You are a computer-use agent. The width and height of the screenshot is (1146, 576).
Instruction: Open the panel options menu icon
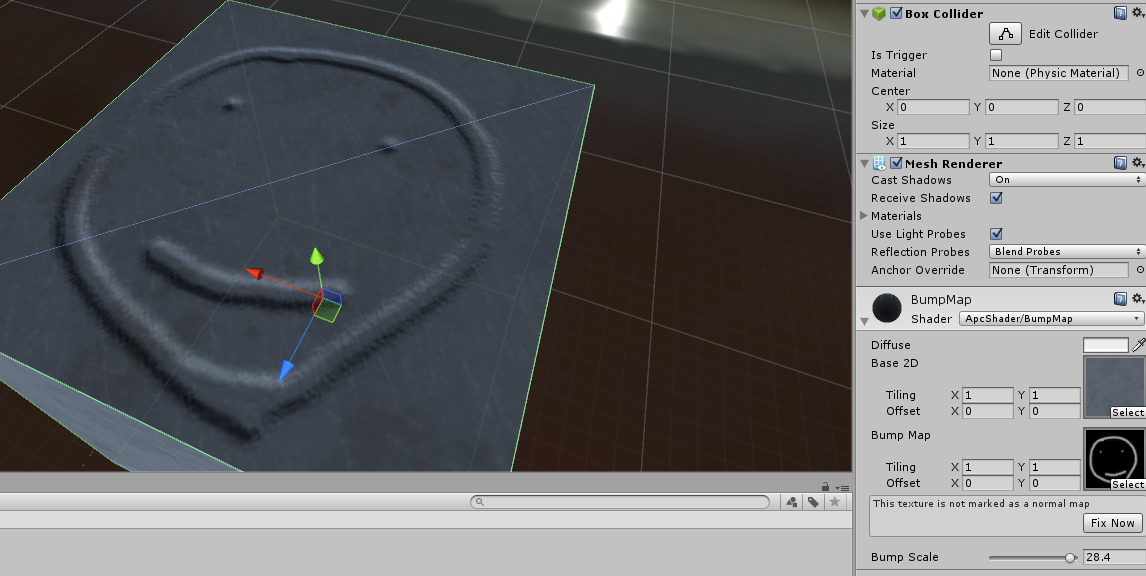coord(843,488)
